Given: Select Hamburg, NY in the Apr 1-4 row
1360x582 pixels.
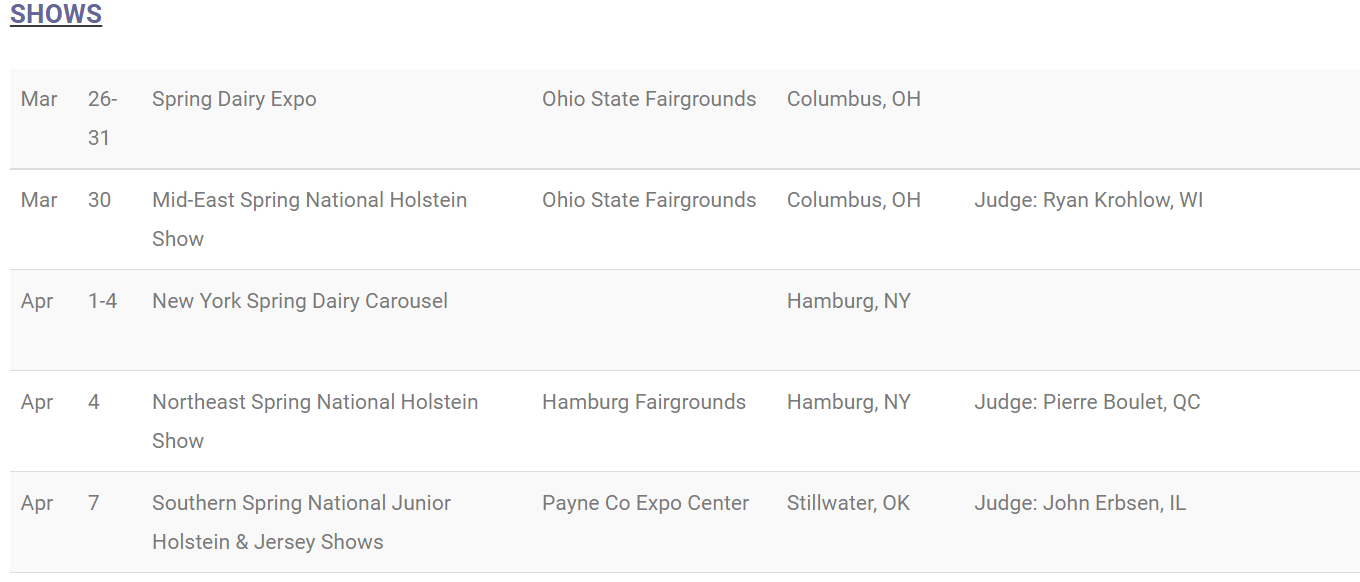Looking at the screenshot, I should click(849, 301).
